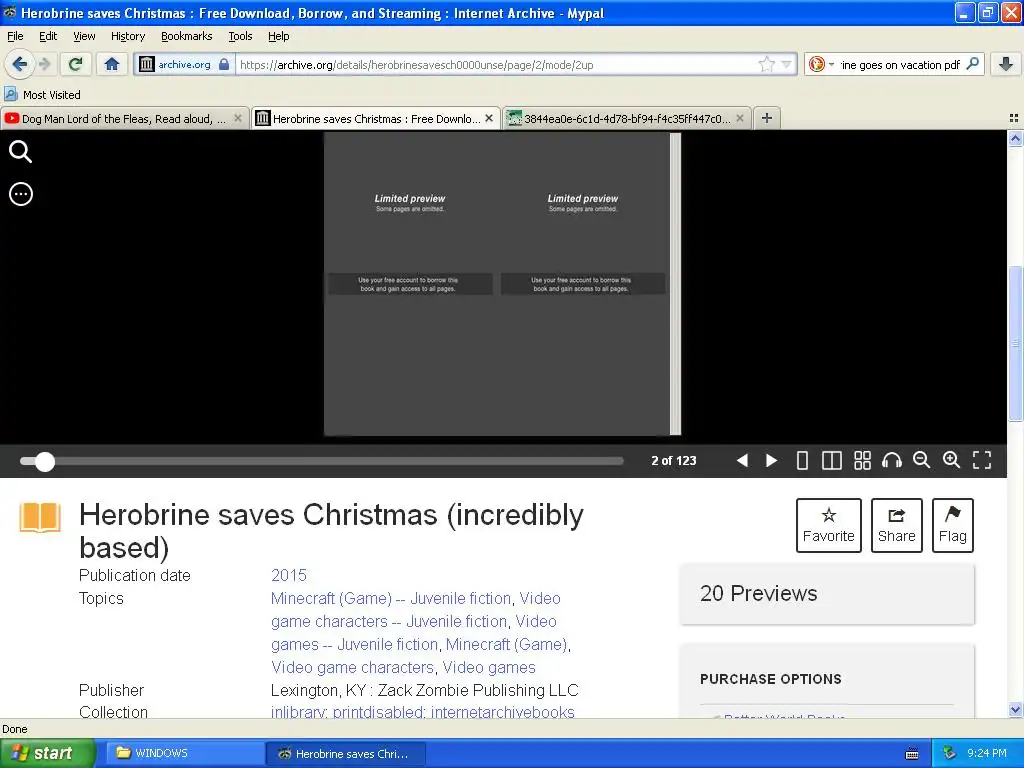
Task: Open the Most Visited bookmarks folder
Action: (43, 95)
